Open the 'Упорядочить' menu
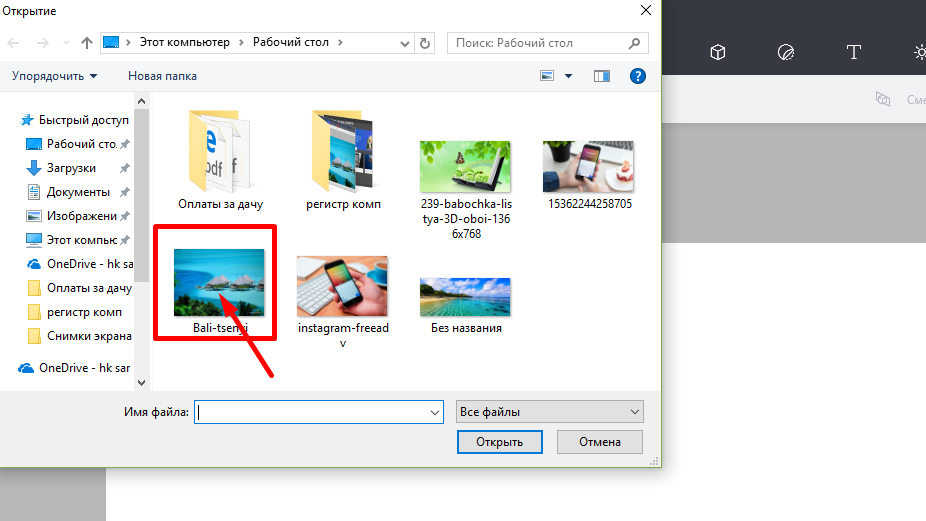Screen dimensions: 926x521 [x=54, y=76]
